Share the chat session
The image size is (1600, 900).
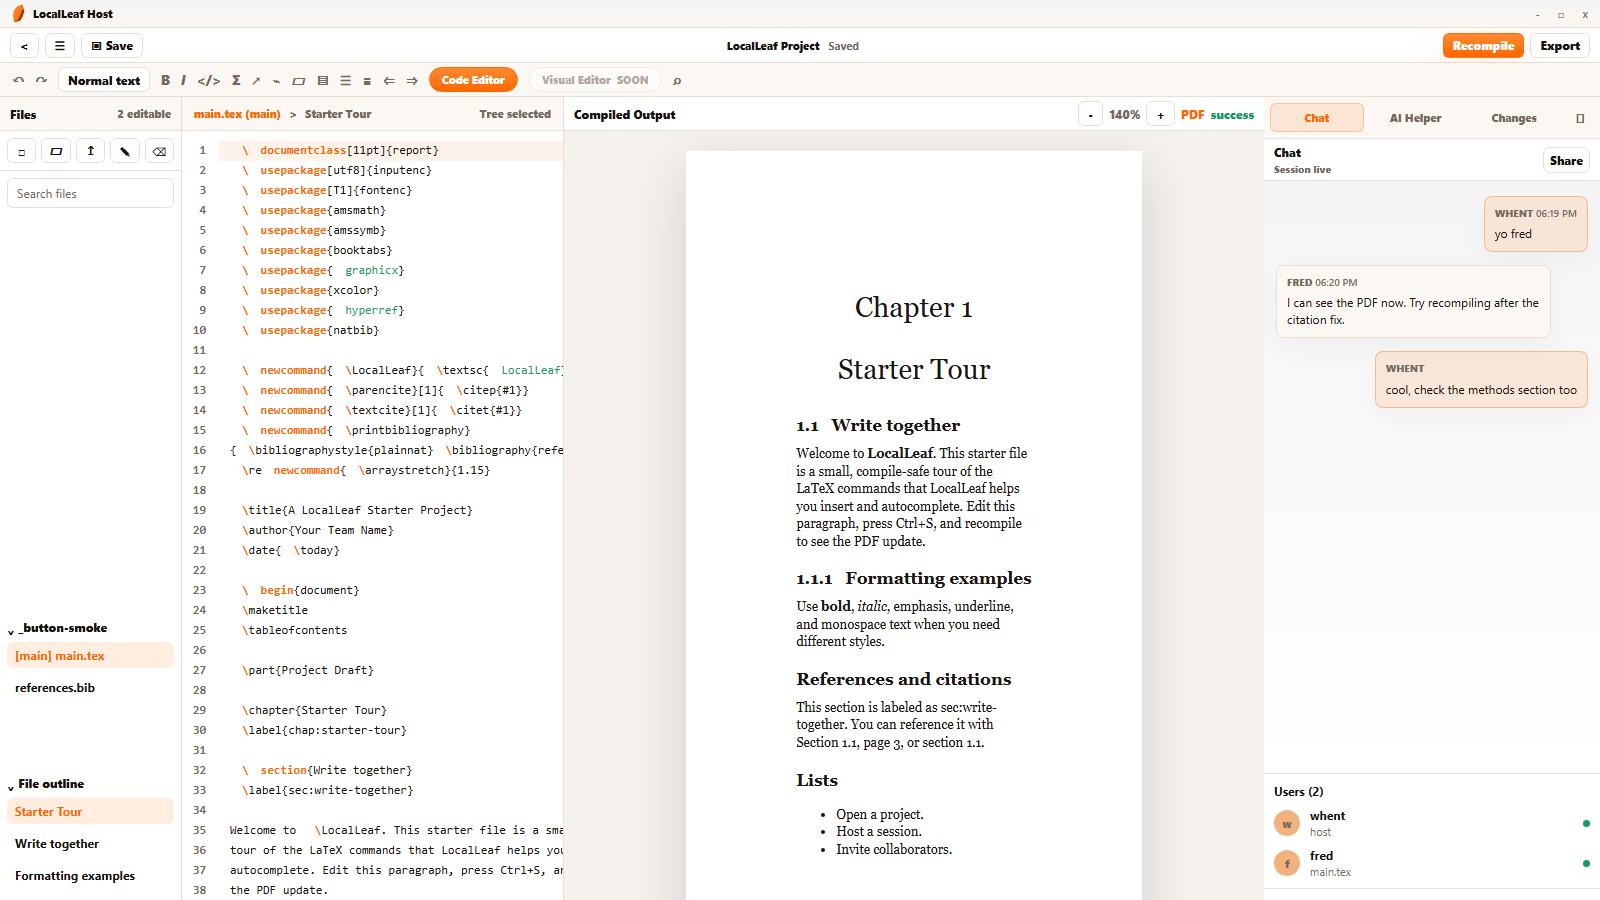1566,161
